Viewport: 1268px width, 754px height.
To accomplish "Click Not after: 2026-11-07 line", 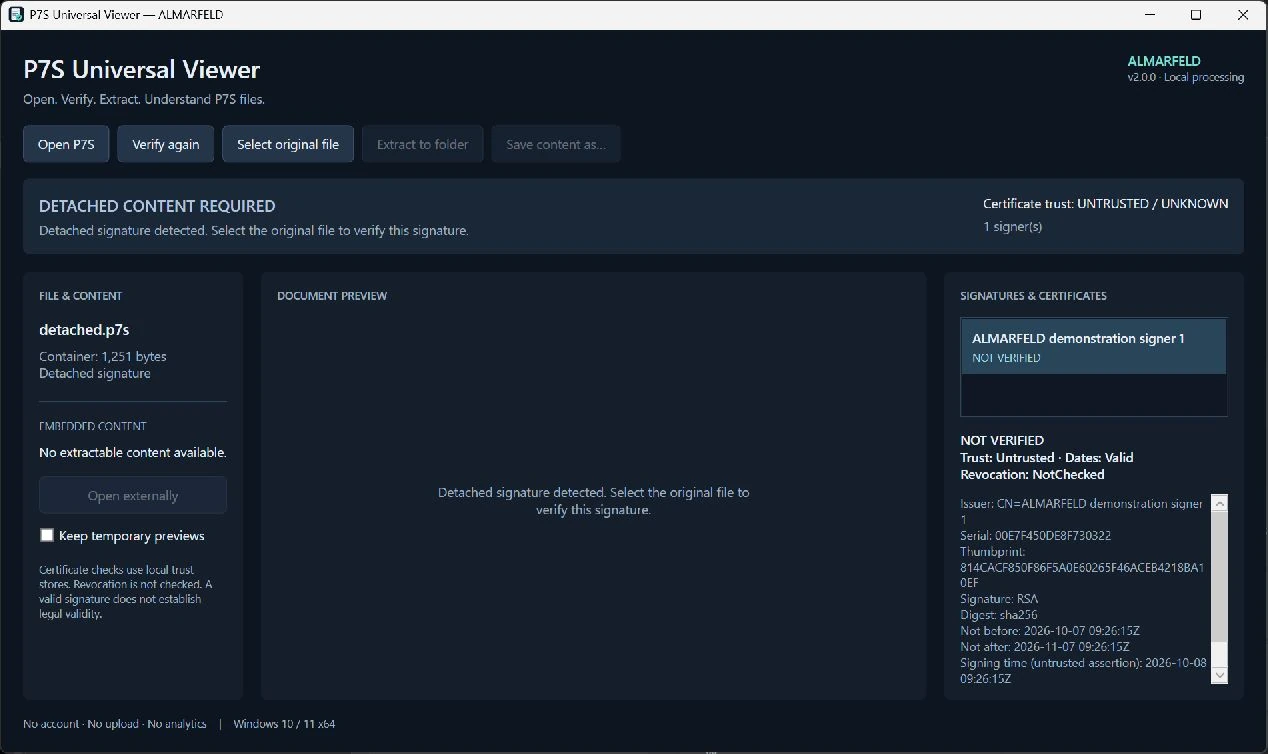I will click(x=1046, y=647).
